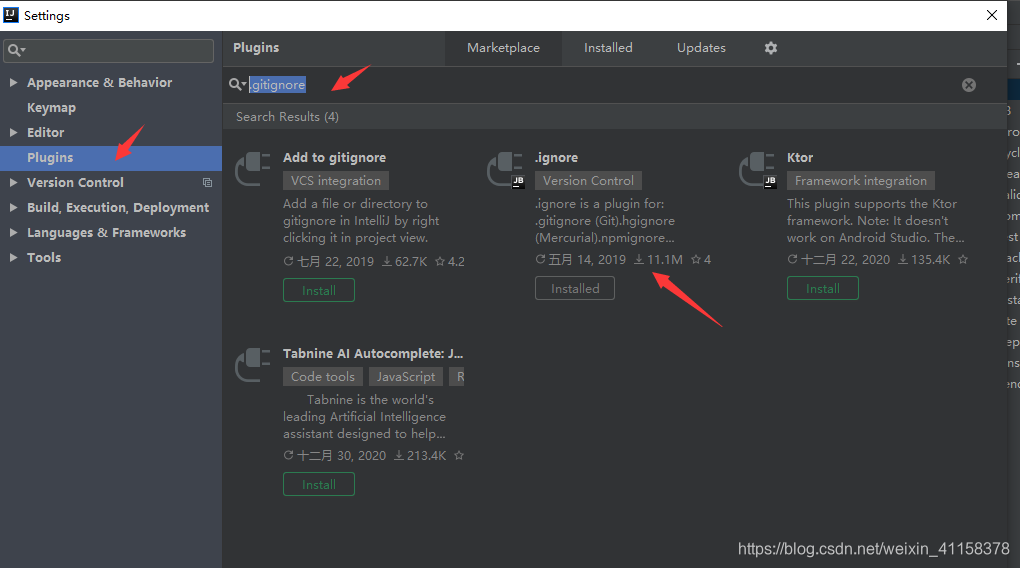
Task: Expand Languages & Frameworks arrow
Action: (13, 233)
